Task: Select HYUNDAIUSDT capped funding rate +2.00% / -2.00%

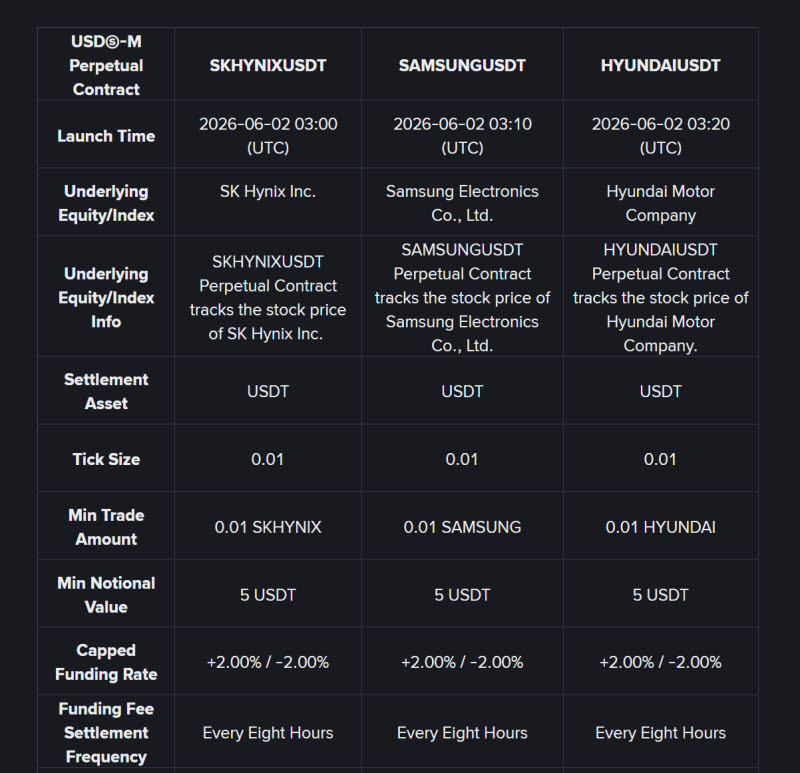Action: (661, 662)
